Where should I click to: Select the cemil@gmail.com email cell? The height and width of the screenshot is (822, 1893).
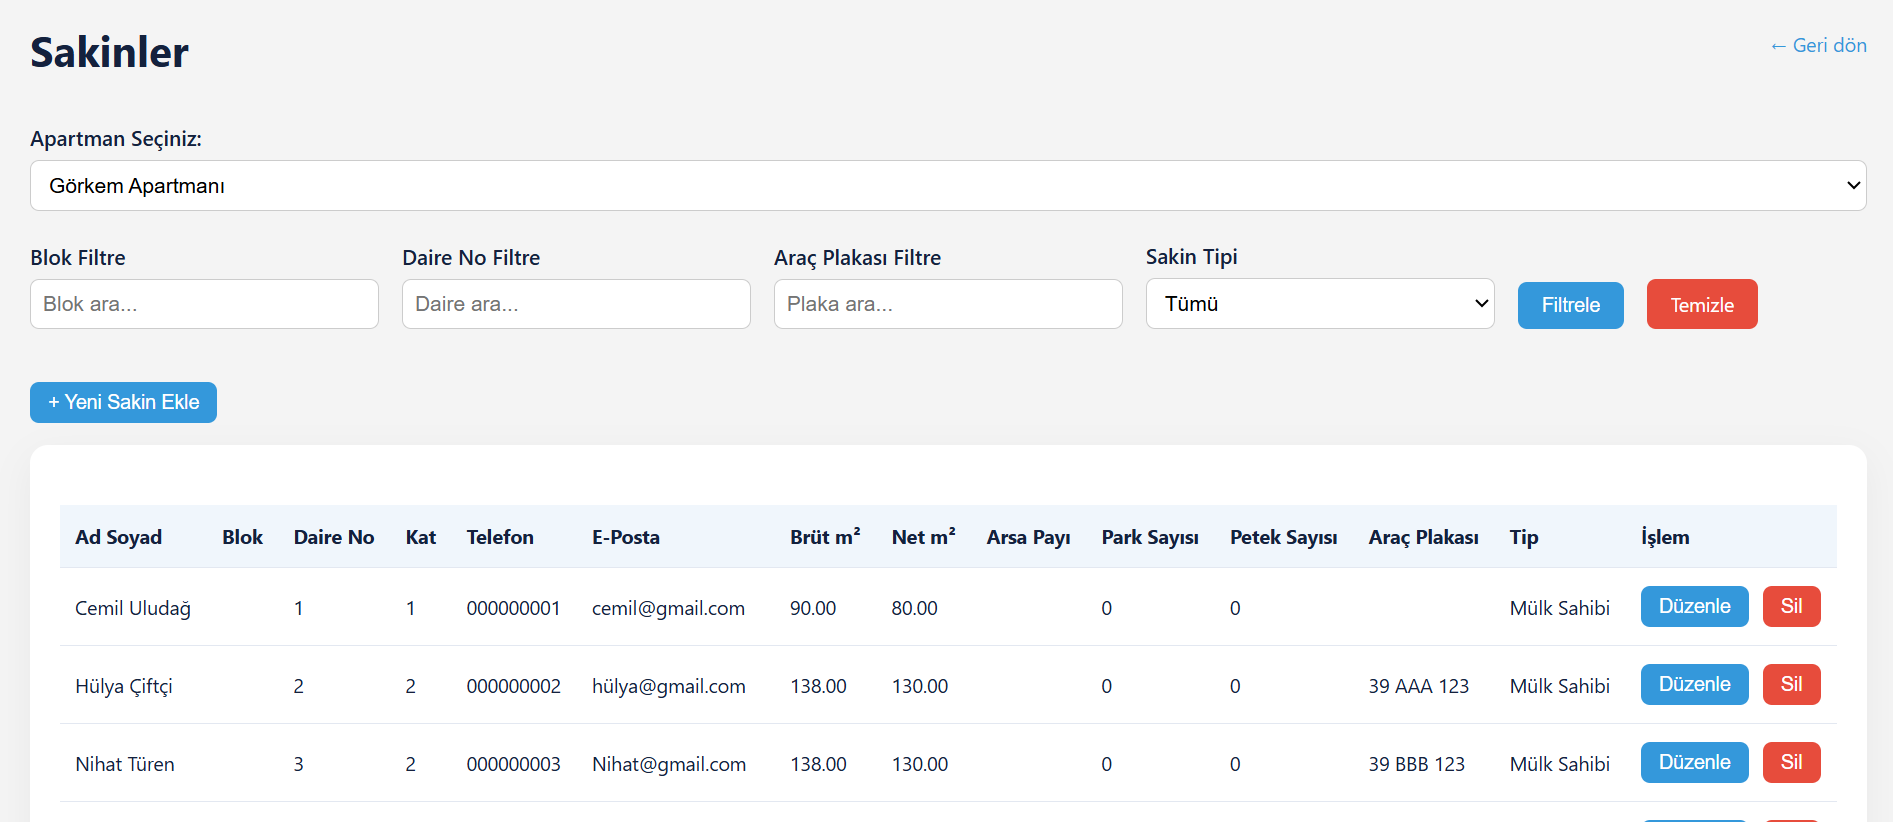pos(668,608)
